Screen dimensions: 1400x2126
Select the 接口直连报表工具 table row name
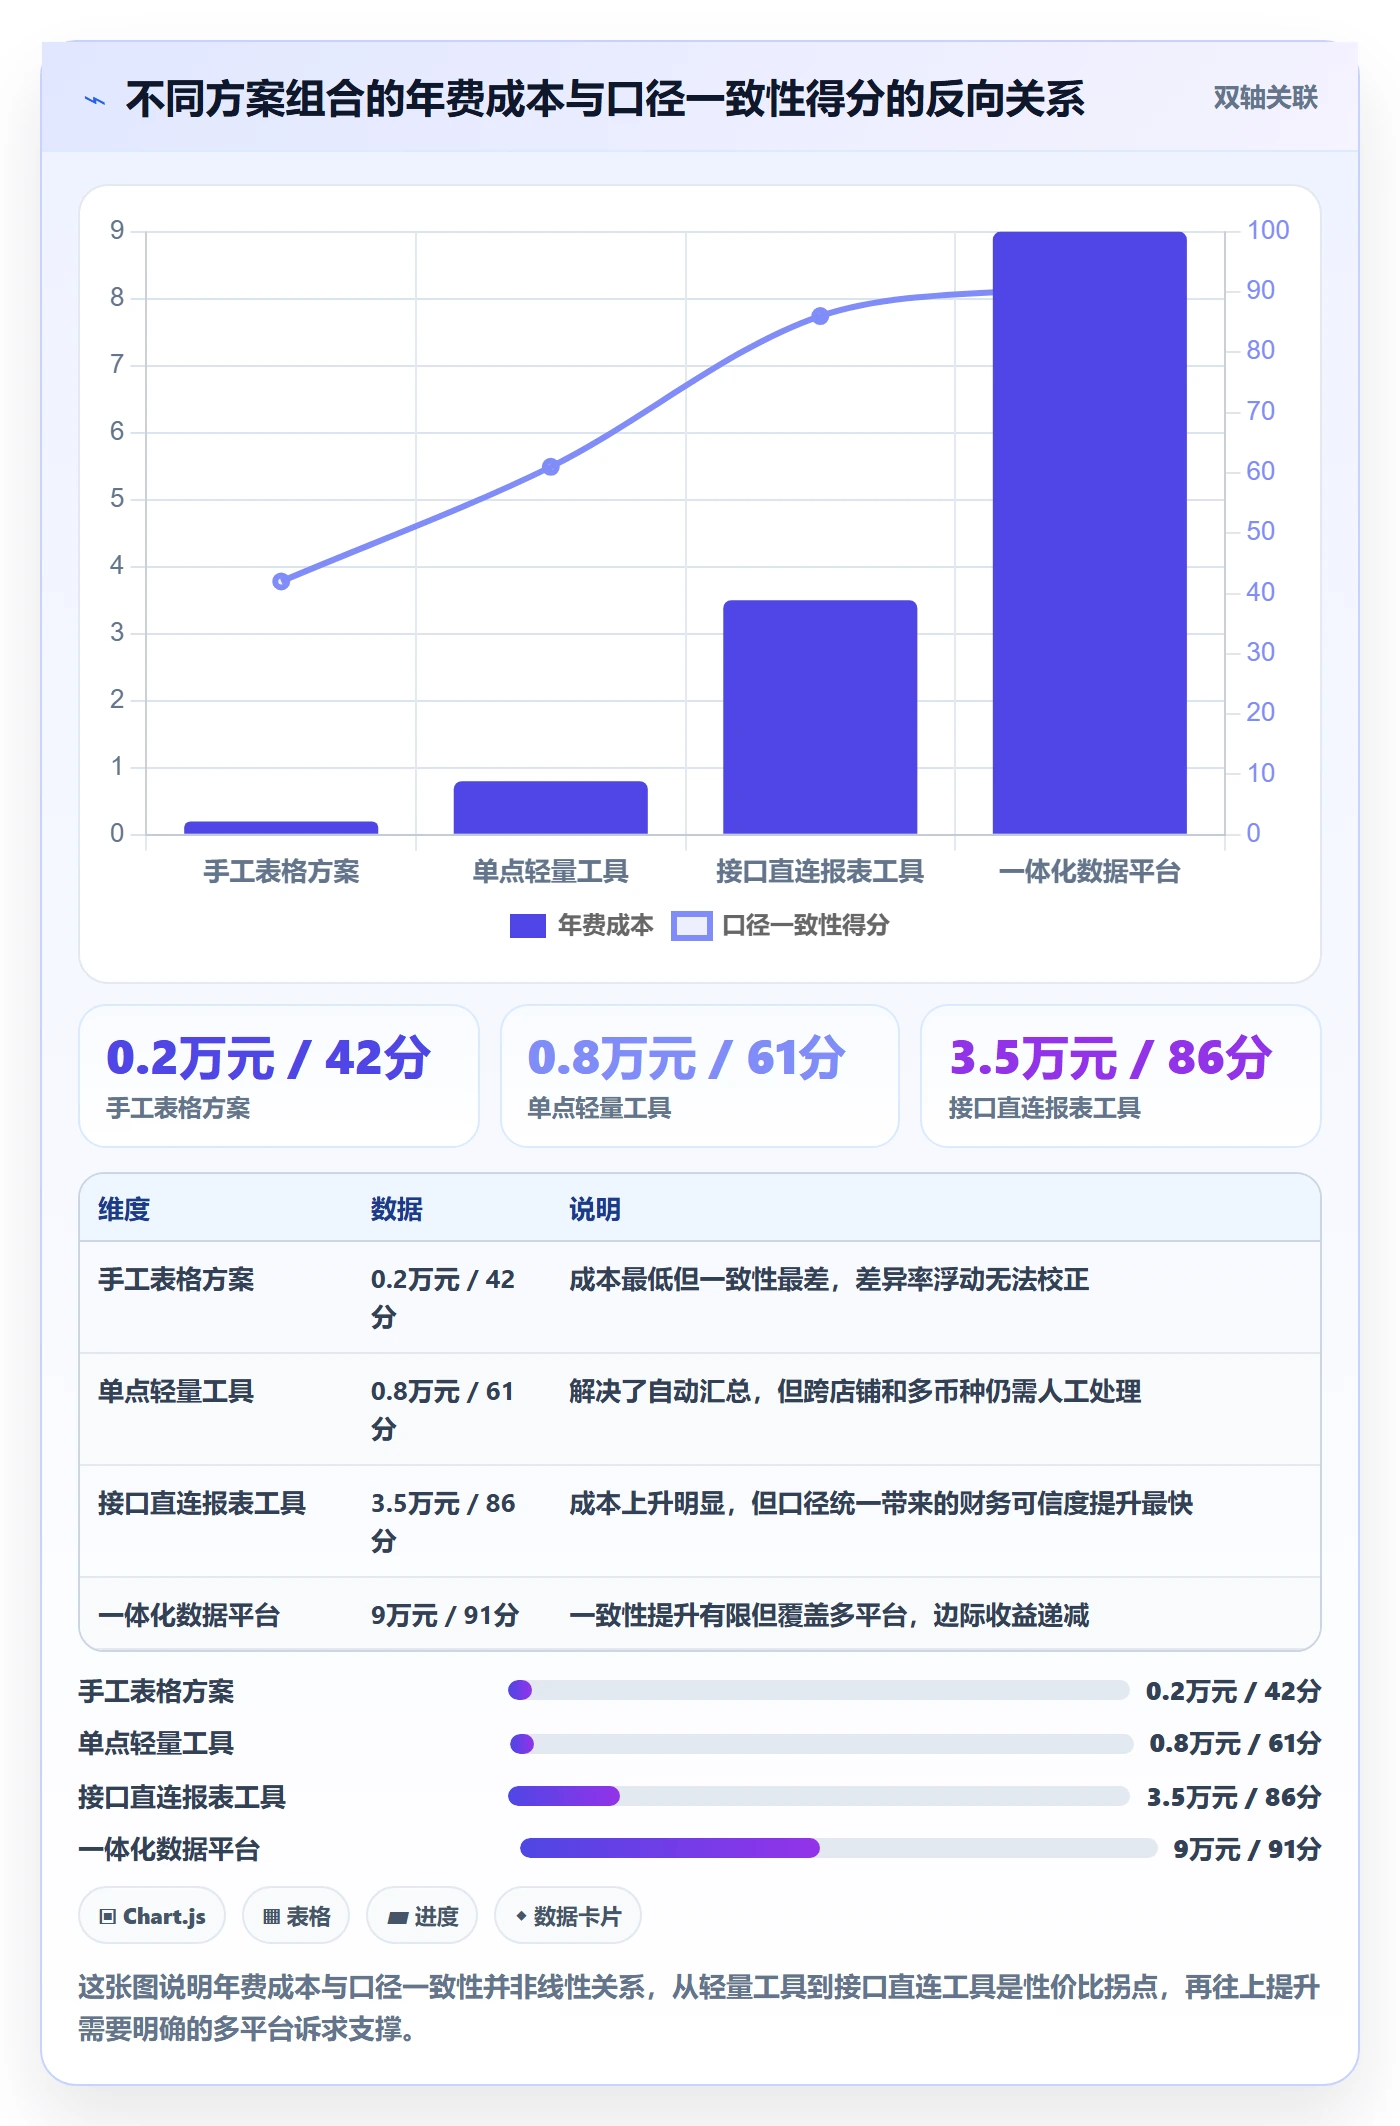click(202, 1503)
